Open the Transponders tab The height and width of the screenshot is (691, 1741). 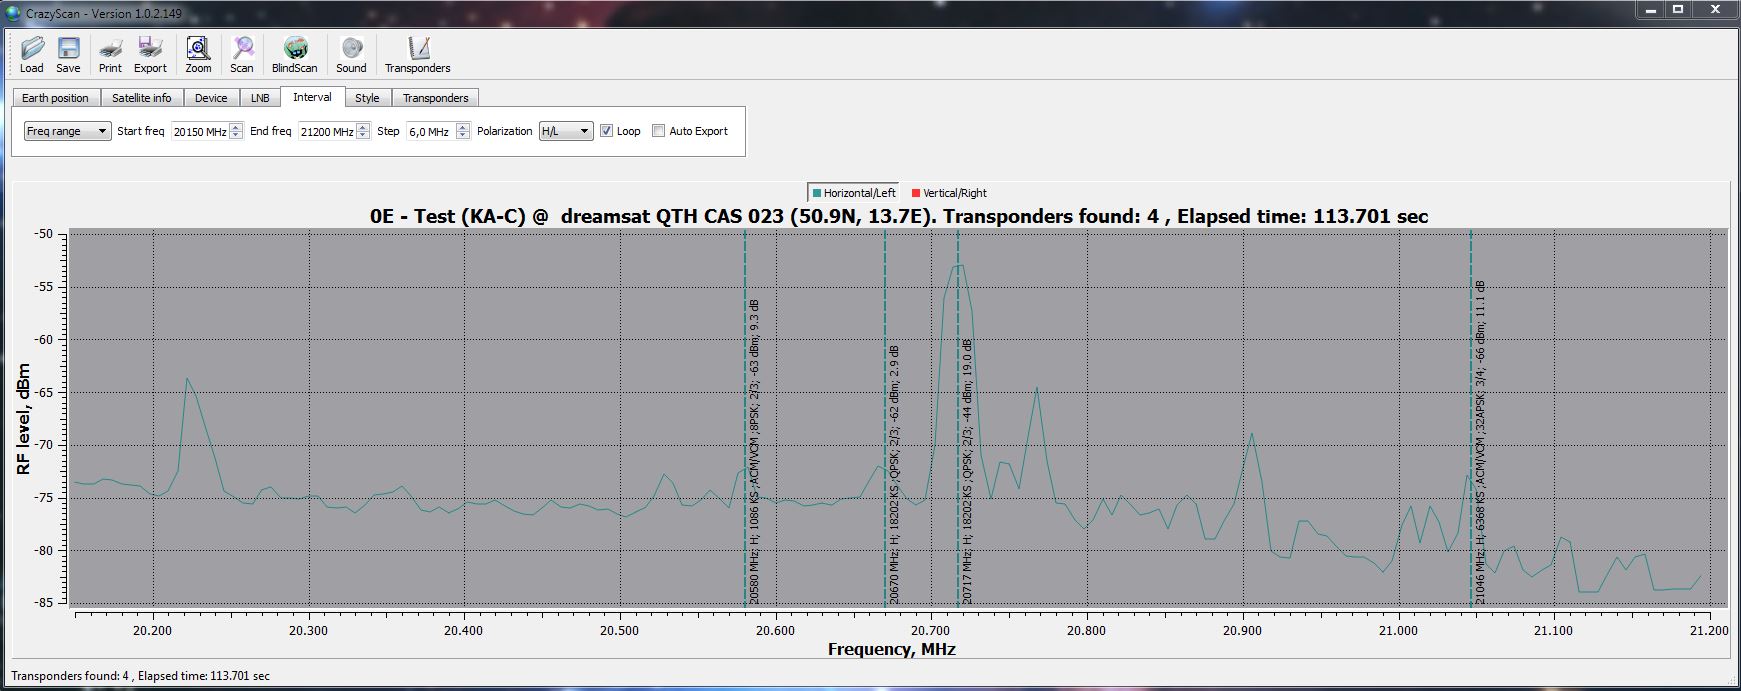pos(436,98)
